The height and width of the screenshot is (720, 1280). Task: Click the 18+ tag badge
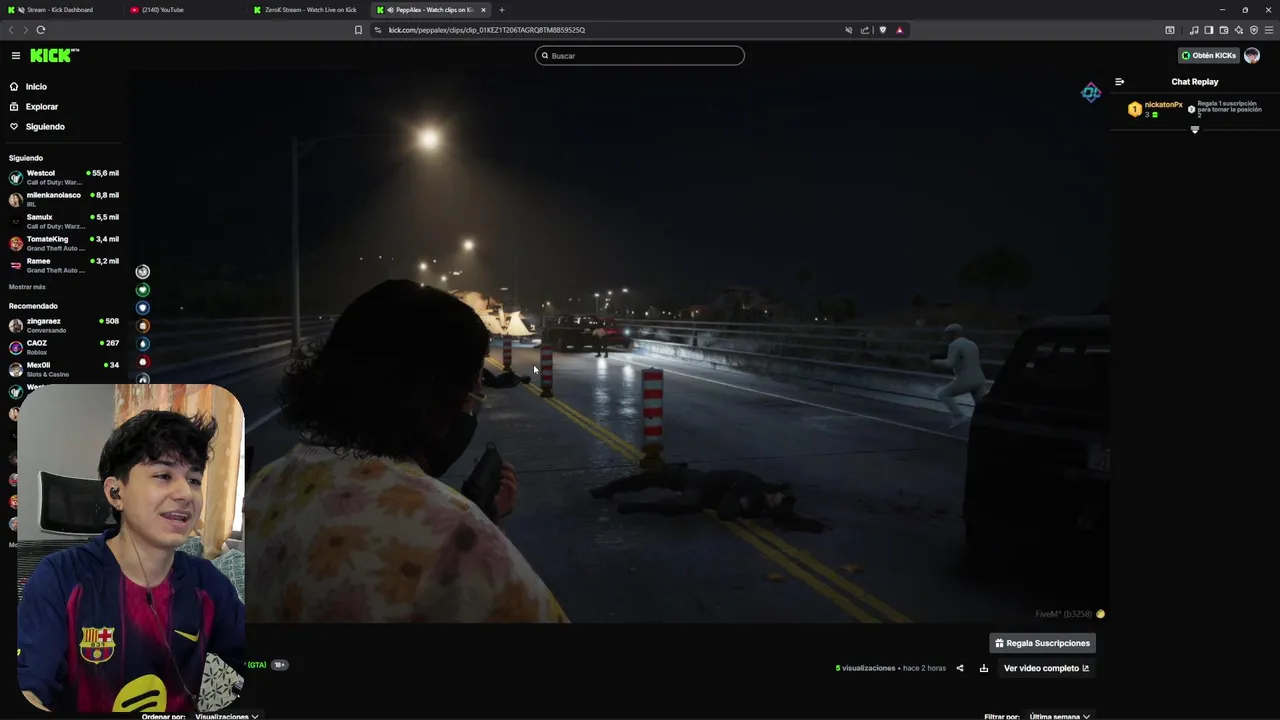[280, 665]
